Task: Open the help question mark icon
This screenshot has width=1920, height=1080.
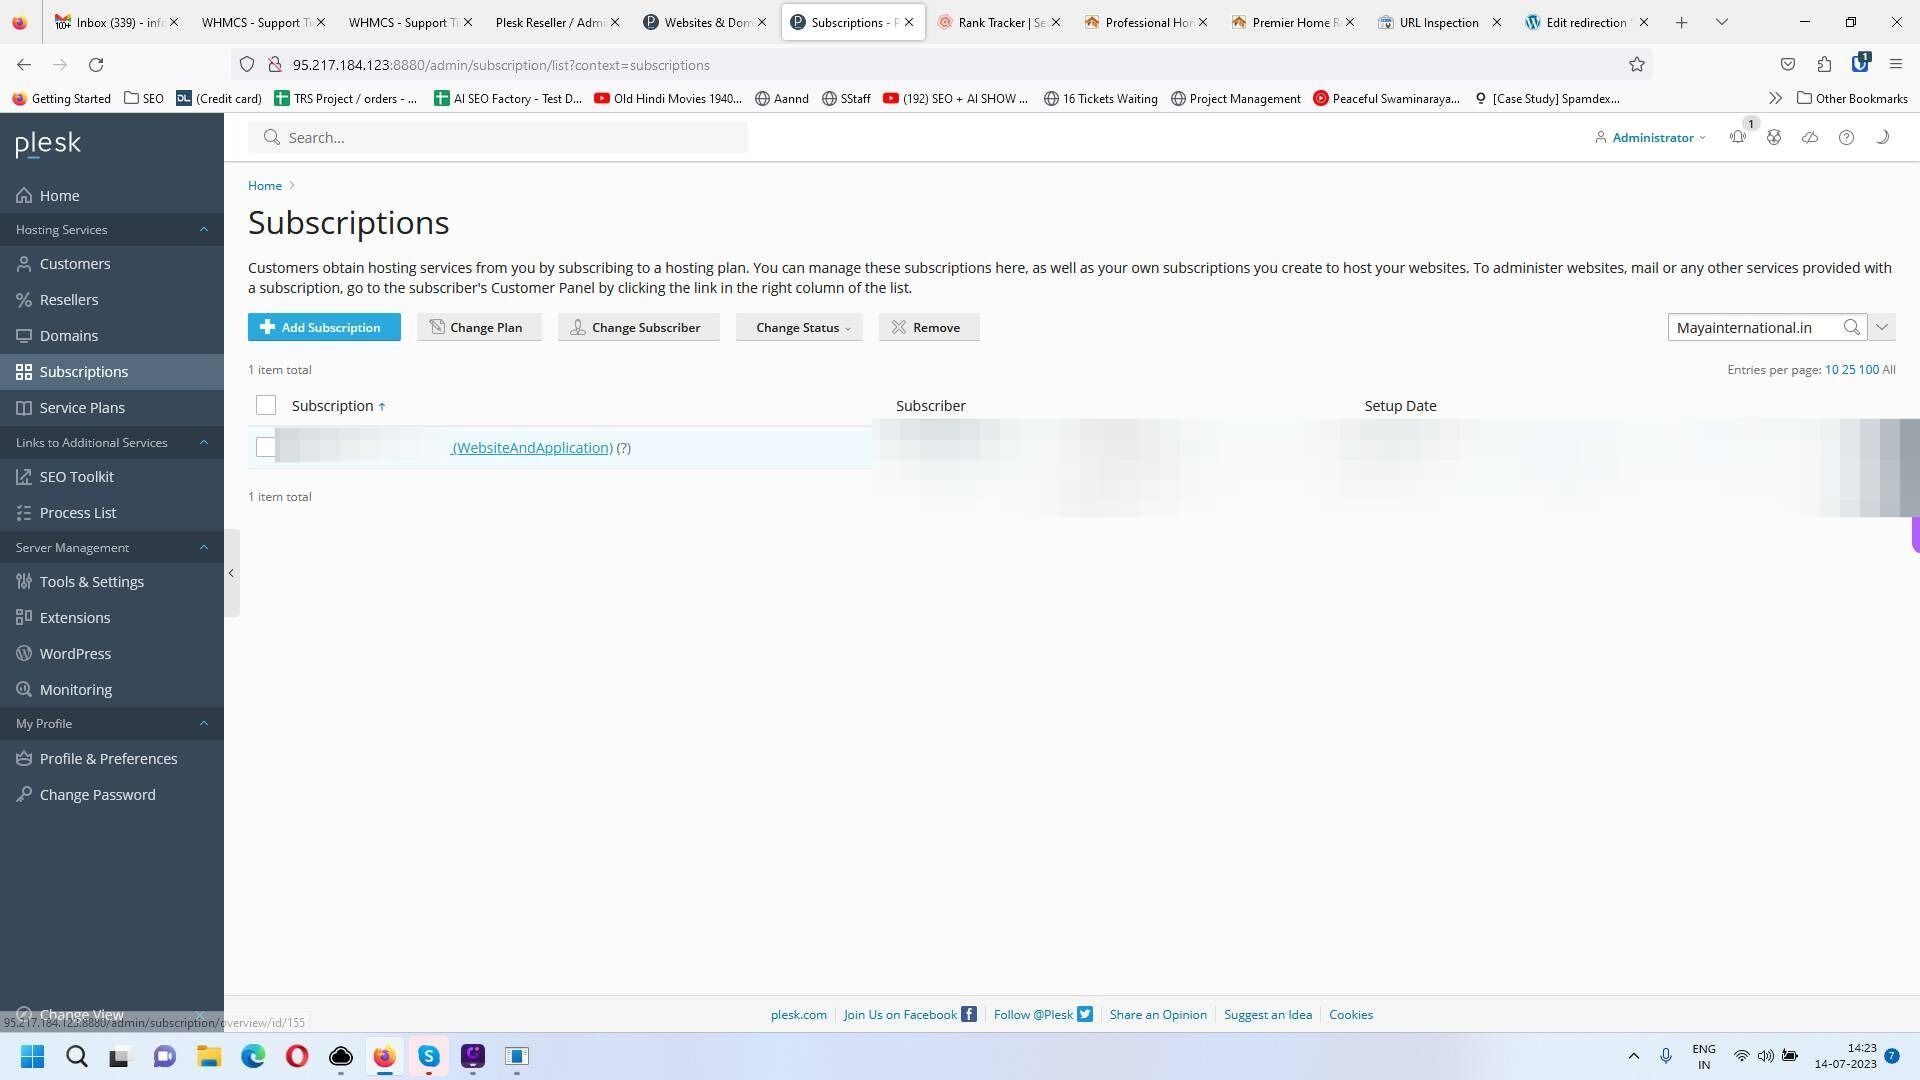Action: tap(1846, 138)
